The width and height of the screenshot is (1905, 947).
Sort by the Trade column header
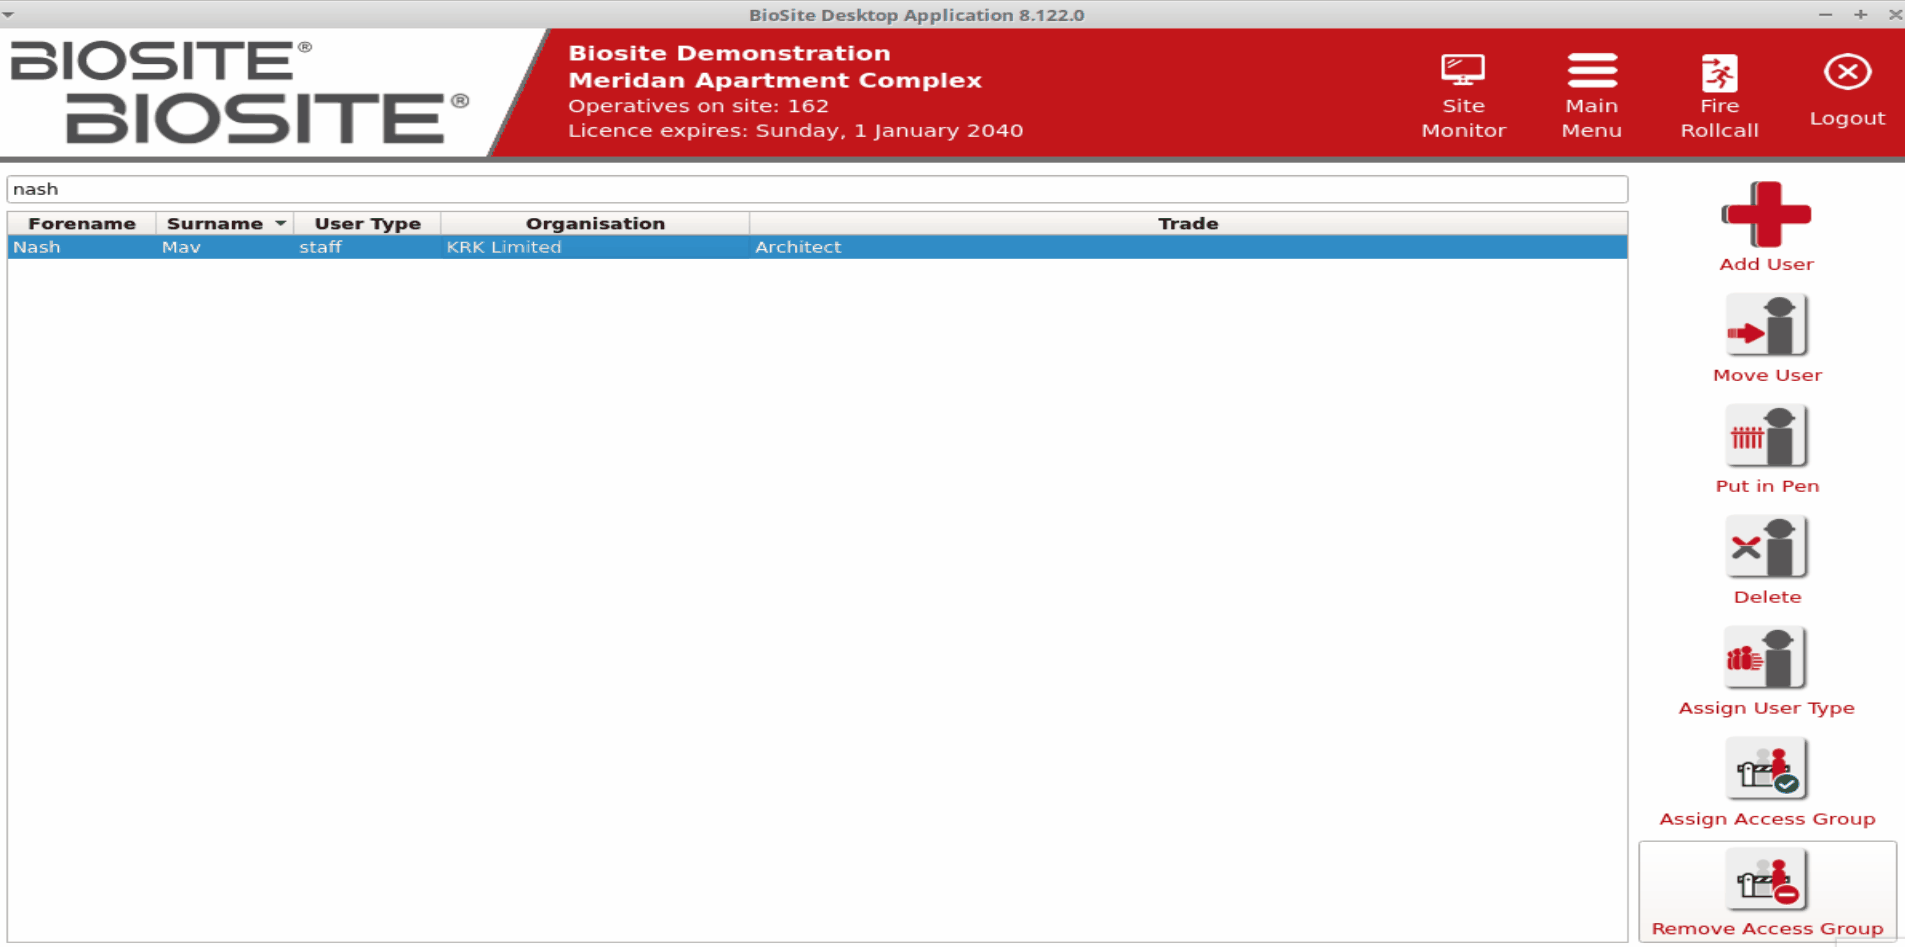coord(1188,223)
